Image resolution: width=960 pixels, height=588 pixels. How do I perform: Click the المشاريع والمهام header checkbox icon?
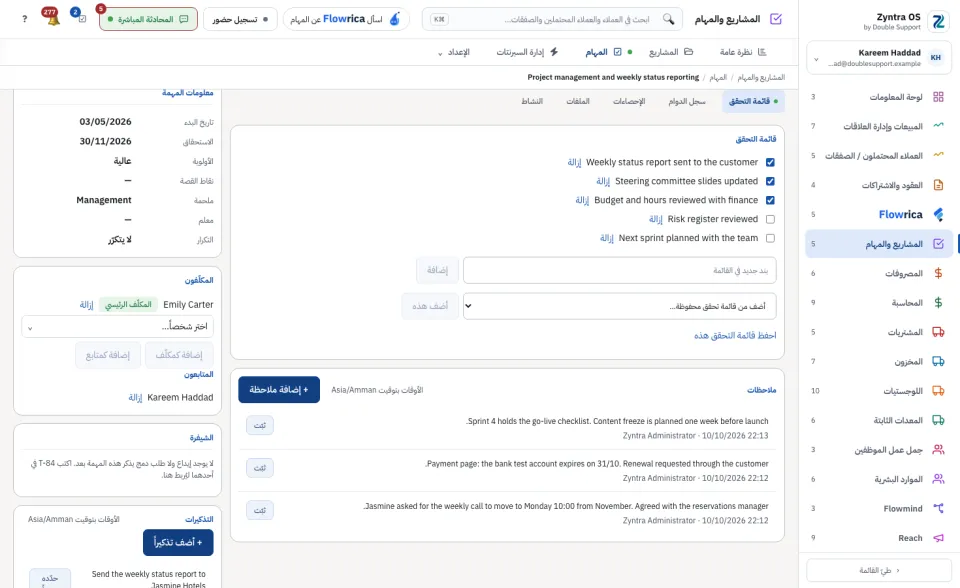pos(776,19)
